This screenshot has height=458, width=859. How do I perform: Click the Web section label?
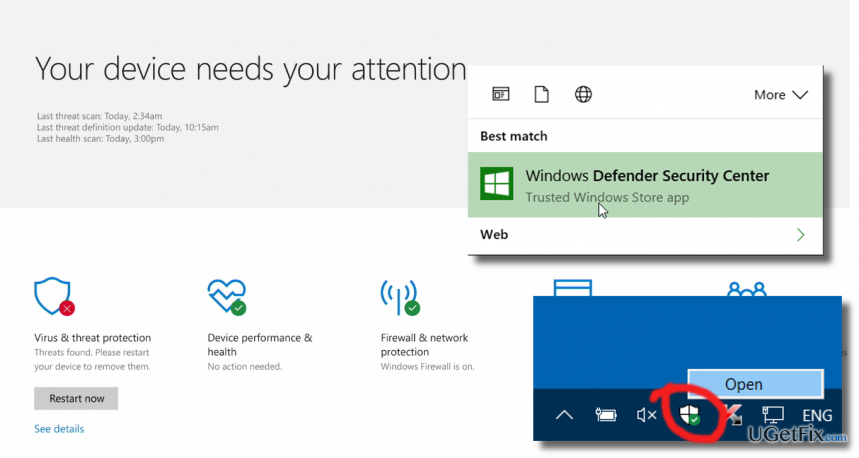[494, 234]
